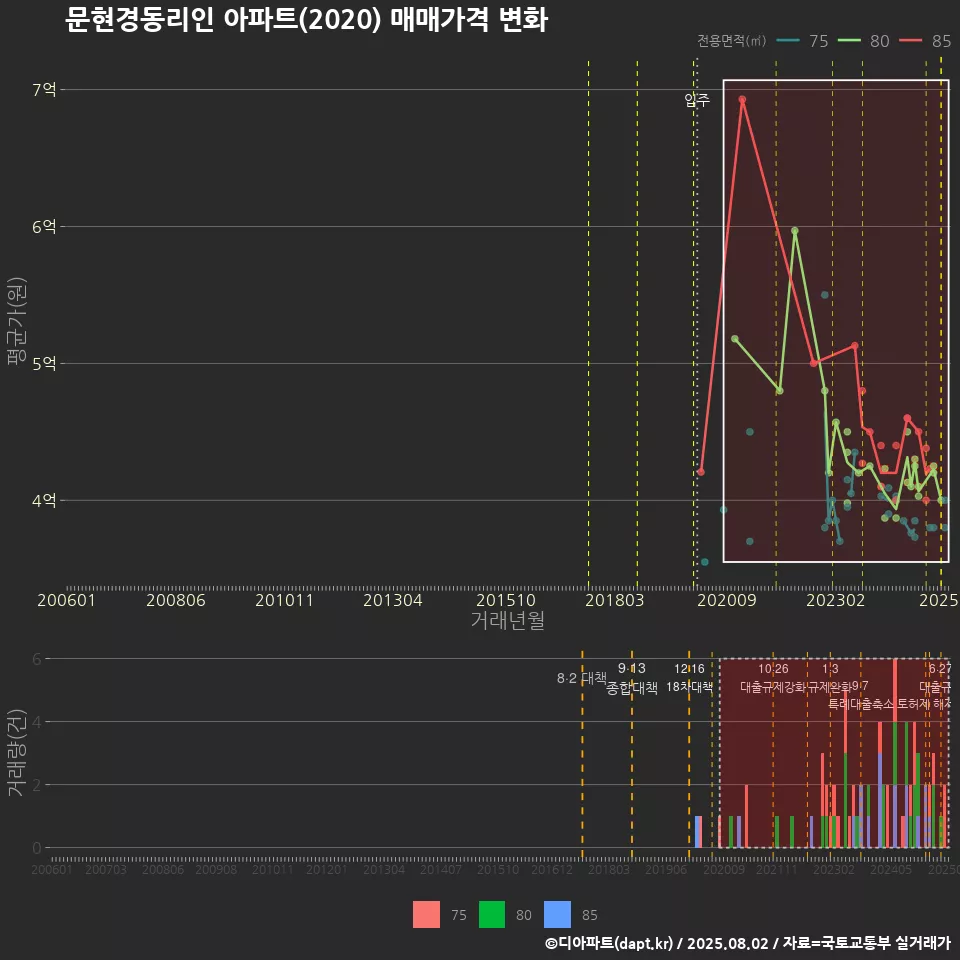Click the 특례대출축소 annotation text
960x960 pixels.
tap(861, 704)
